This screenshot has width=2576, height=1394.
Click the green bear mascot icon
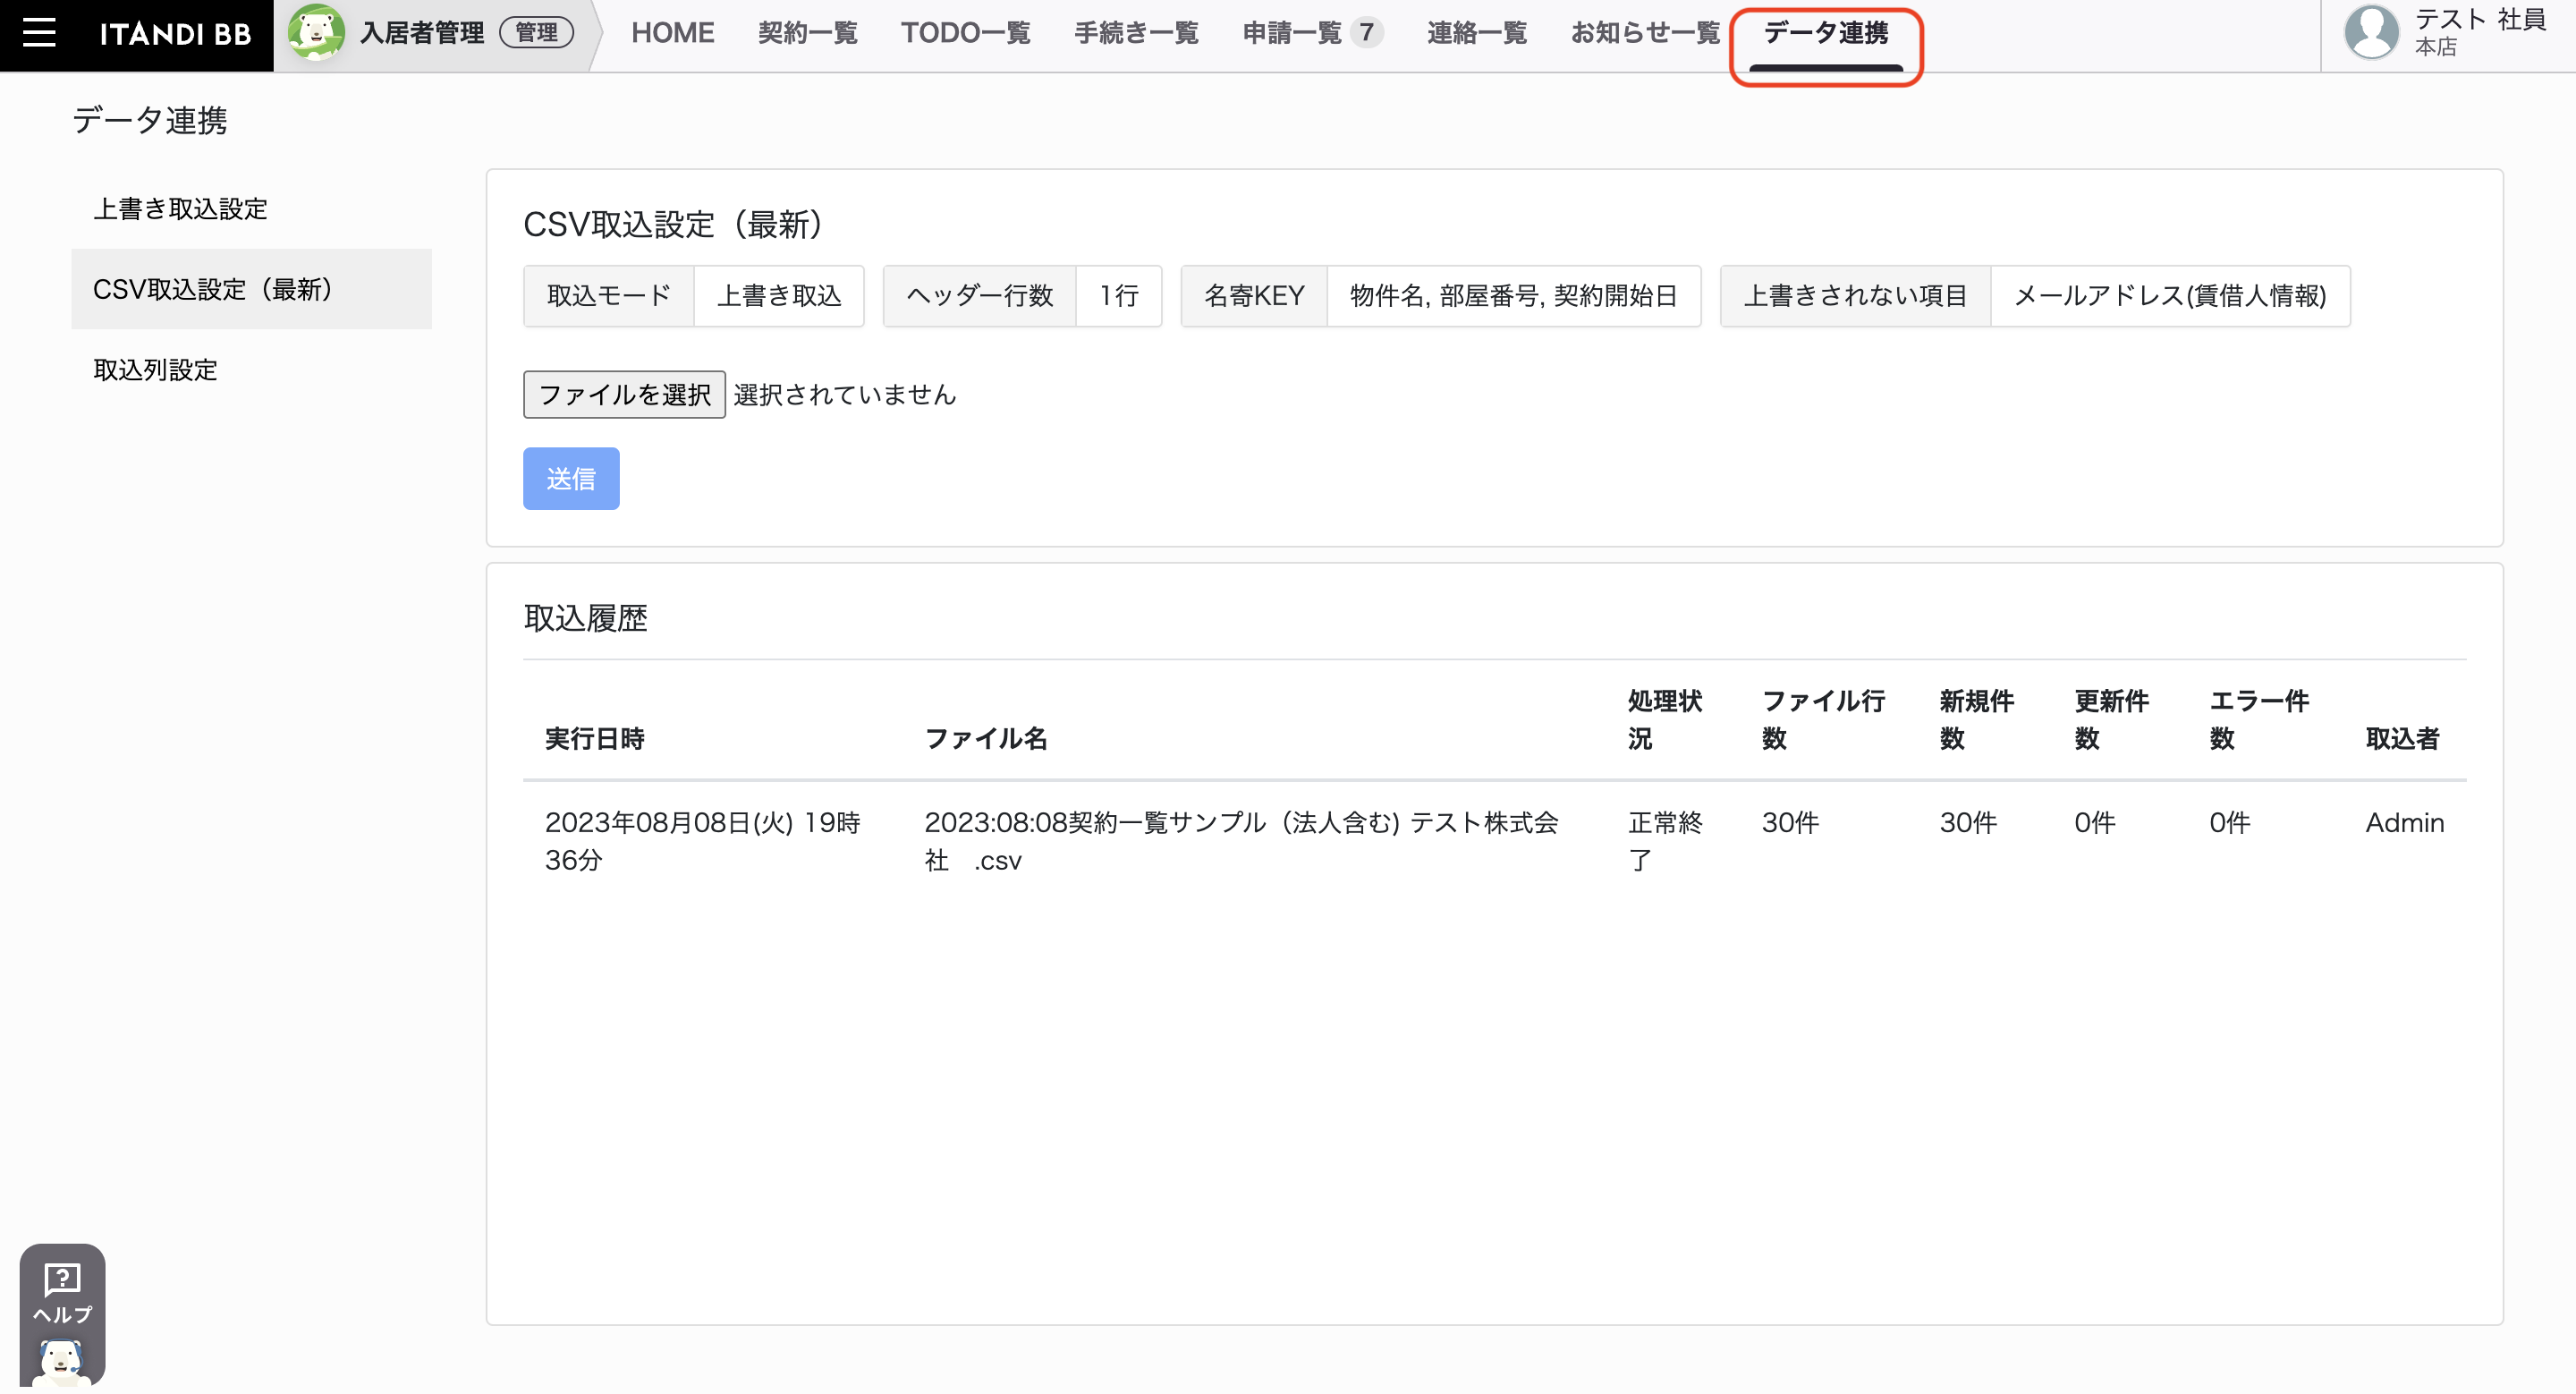315,32
